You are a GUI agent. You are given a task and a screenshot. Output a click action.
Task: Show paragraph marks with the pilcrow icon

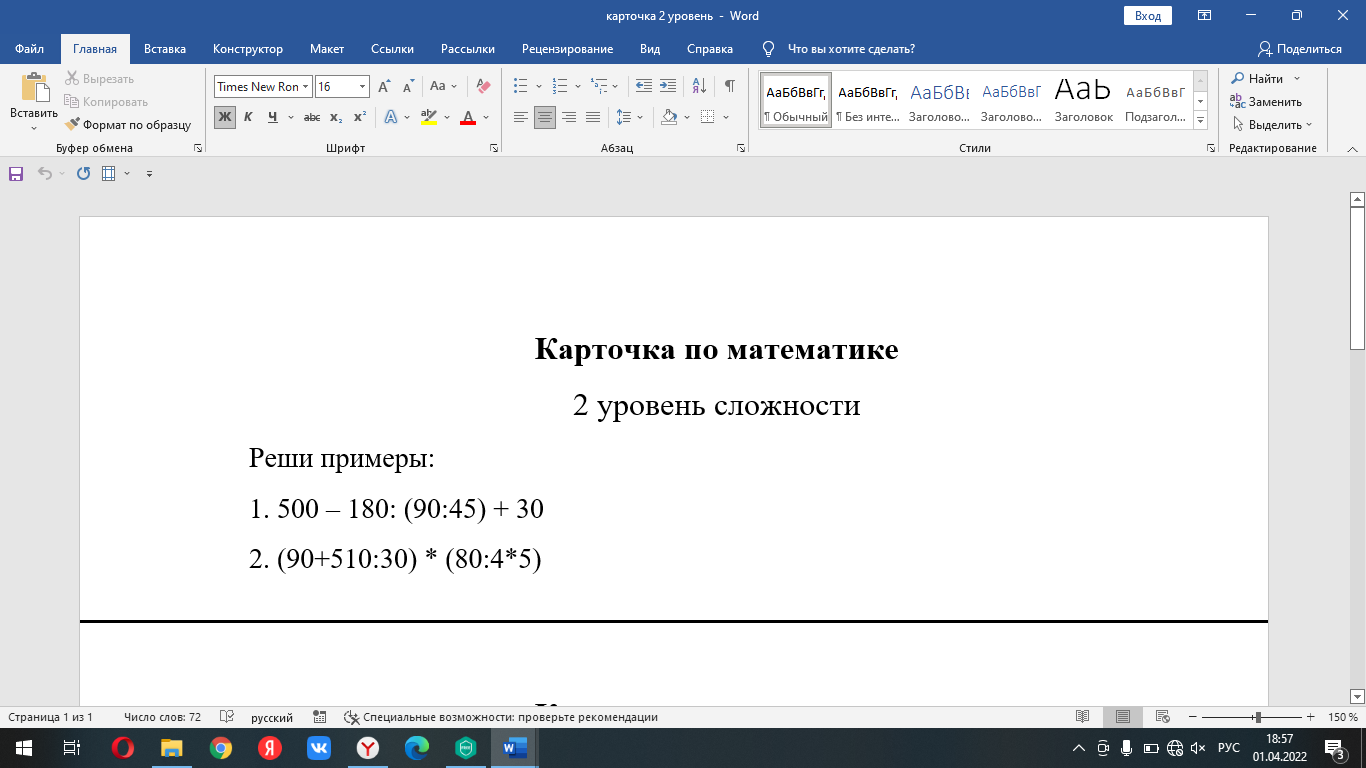click(x=729, y=86)
